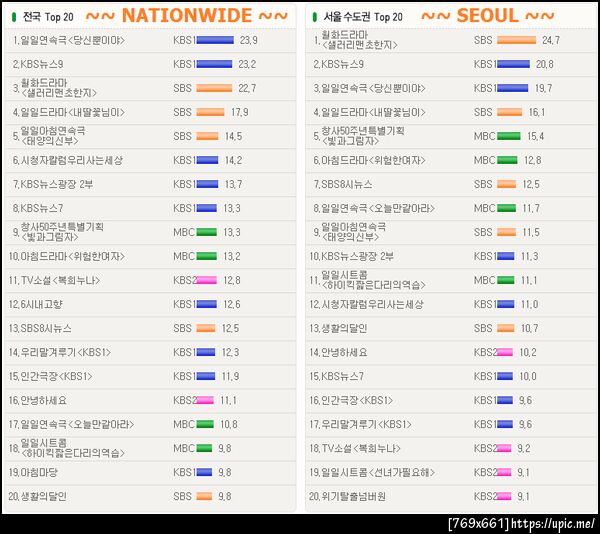Click nationwide rating value 14.5
Image resolution: width=600 pixels, height=534 pixels.
233,136
